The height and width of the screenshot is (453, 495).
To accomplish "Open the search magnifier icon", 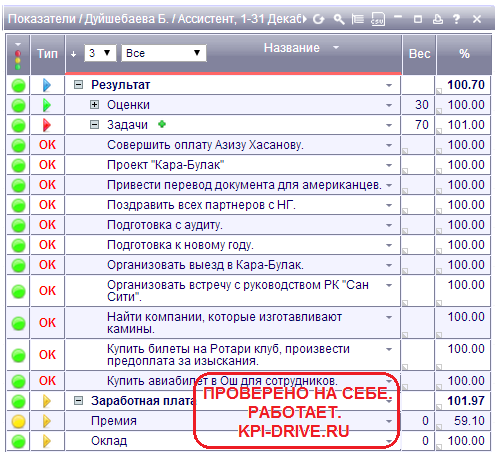I will point(339,19).
